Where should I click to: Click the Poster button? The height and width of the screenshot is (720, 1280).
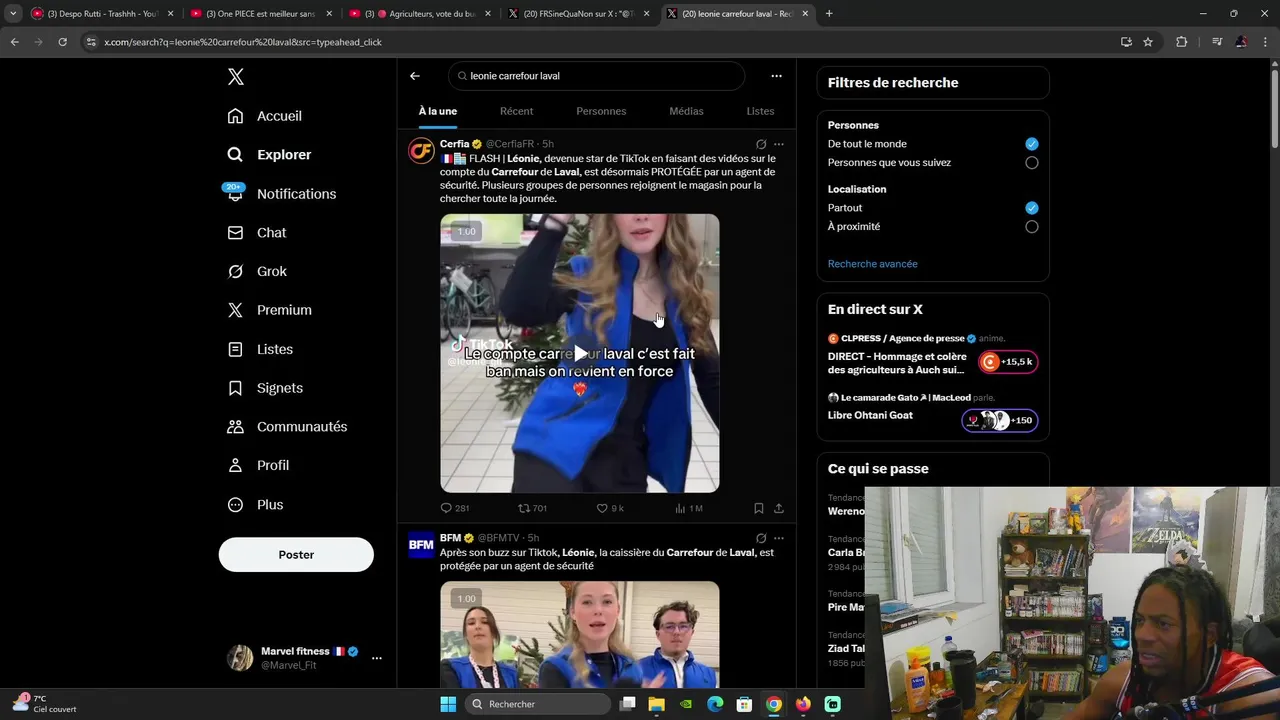coord(296,555)
